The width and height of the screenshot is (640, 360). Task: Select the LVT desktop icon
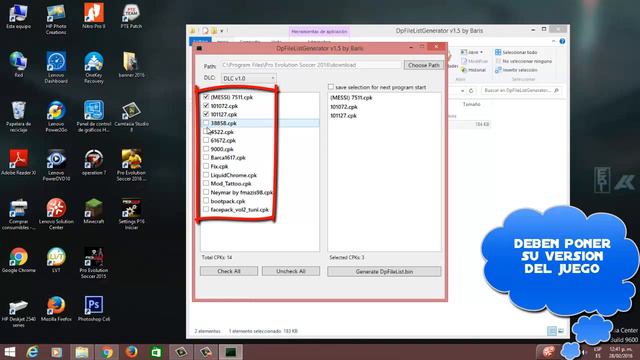pyautogui.click(x=56, y=260)
